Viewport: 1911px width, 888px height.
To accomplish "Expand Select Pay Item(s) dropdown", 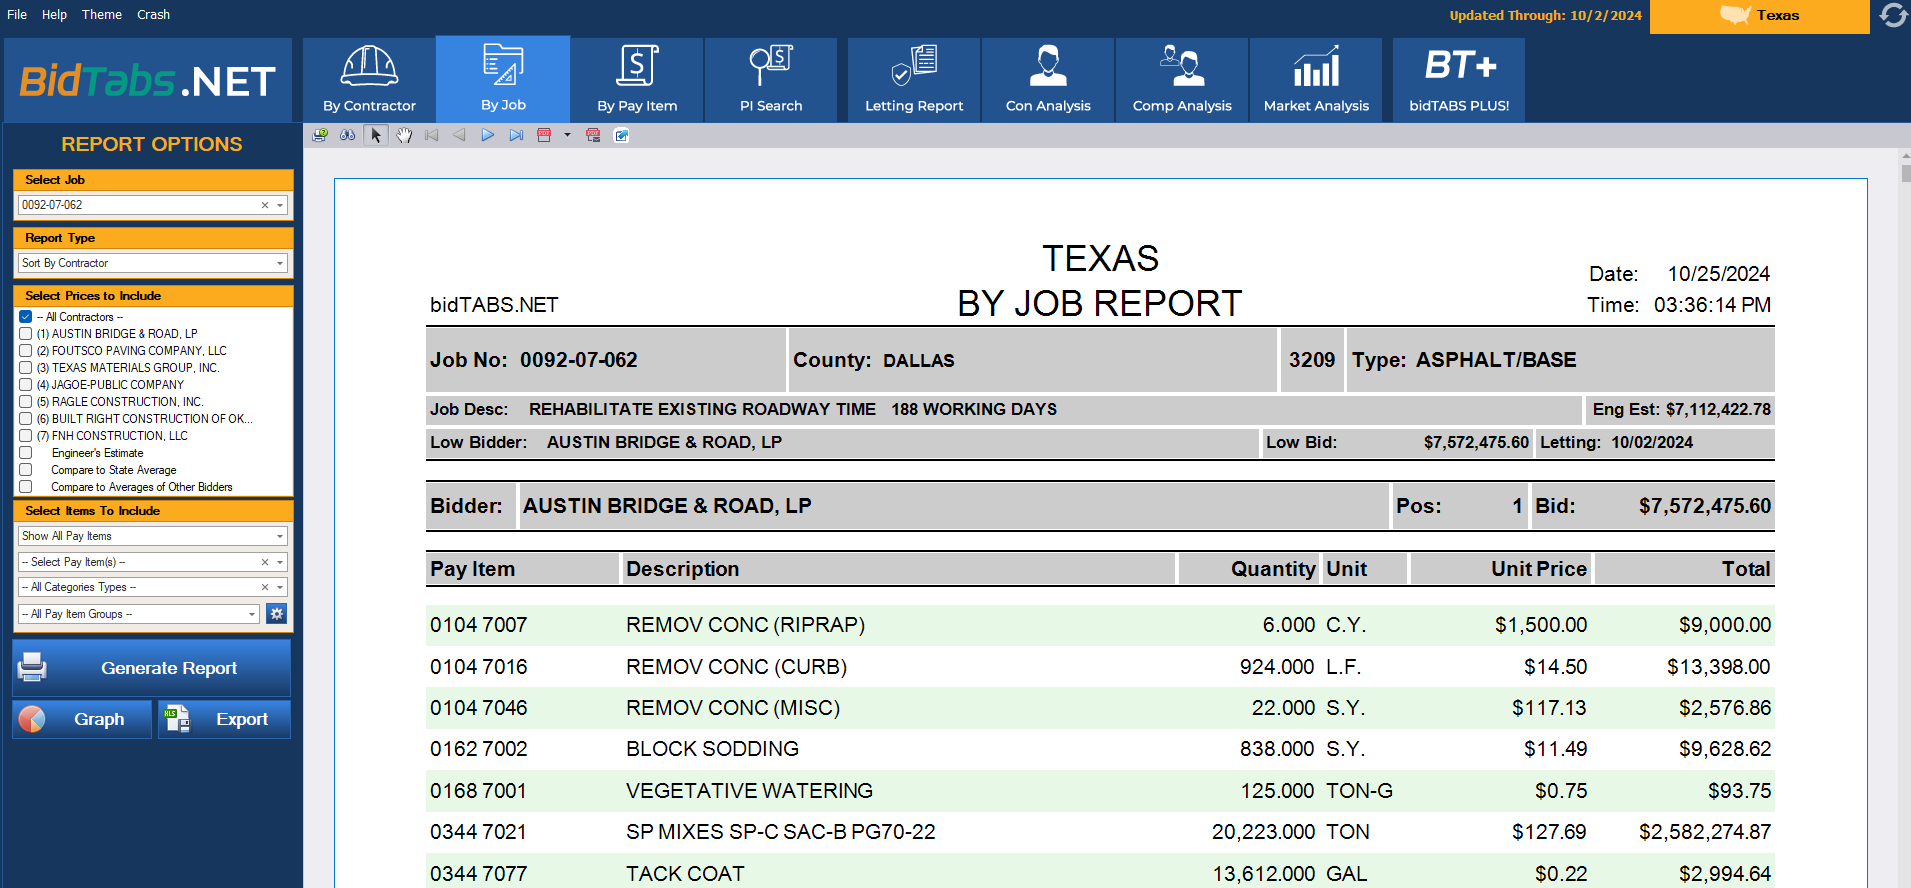I will (280, 562).
